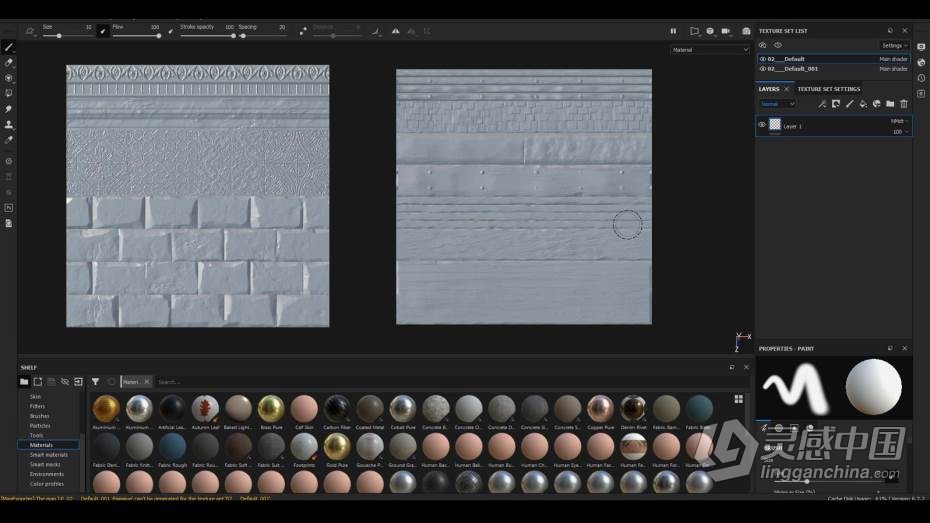Viewport: 930px width, 523px height.
Task: Switch shelf to grid thumbnail size
Action: pos(738,399)
